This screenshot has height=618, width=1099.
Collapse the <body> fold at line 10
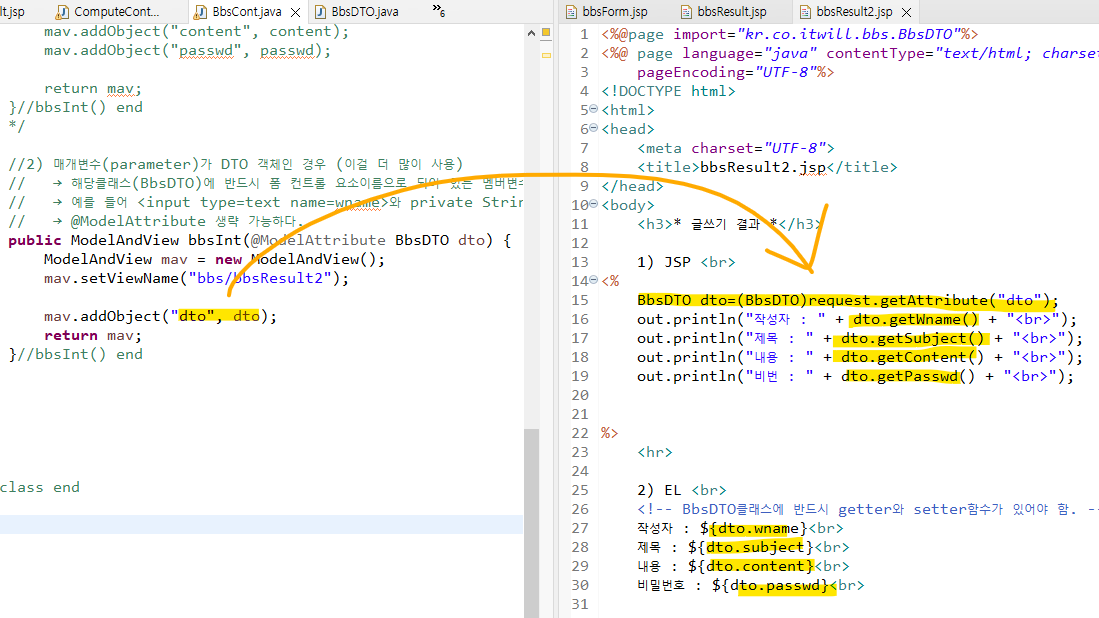(x=594, y=204)
